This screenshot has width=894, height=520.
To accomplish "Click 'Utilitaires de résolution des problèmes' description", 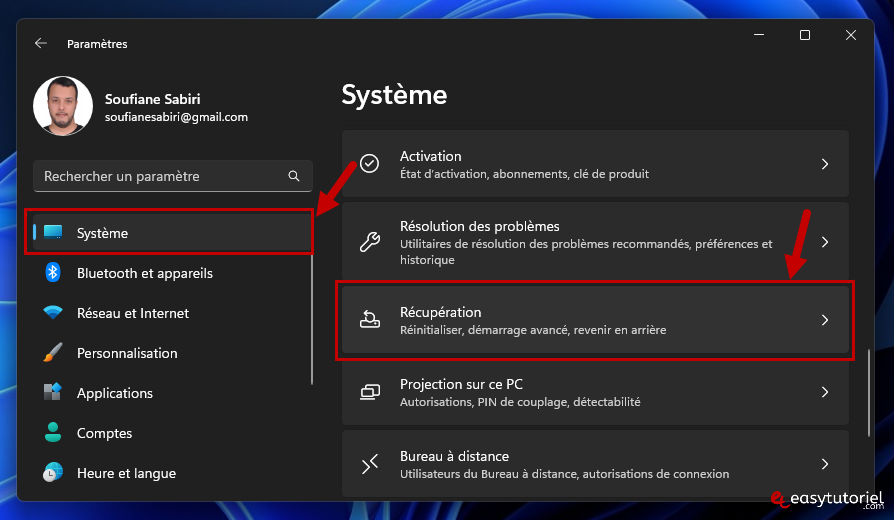I will (x=586, y=251).
